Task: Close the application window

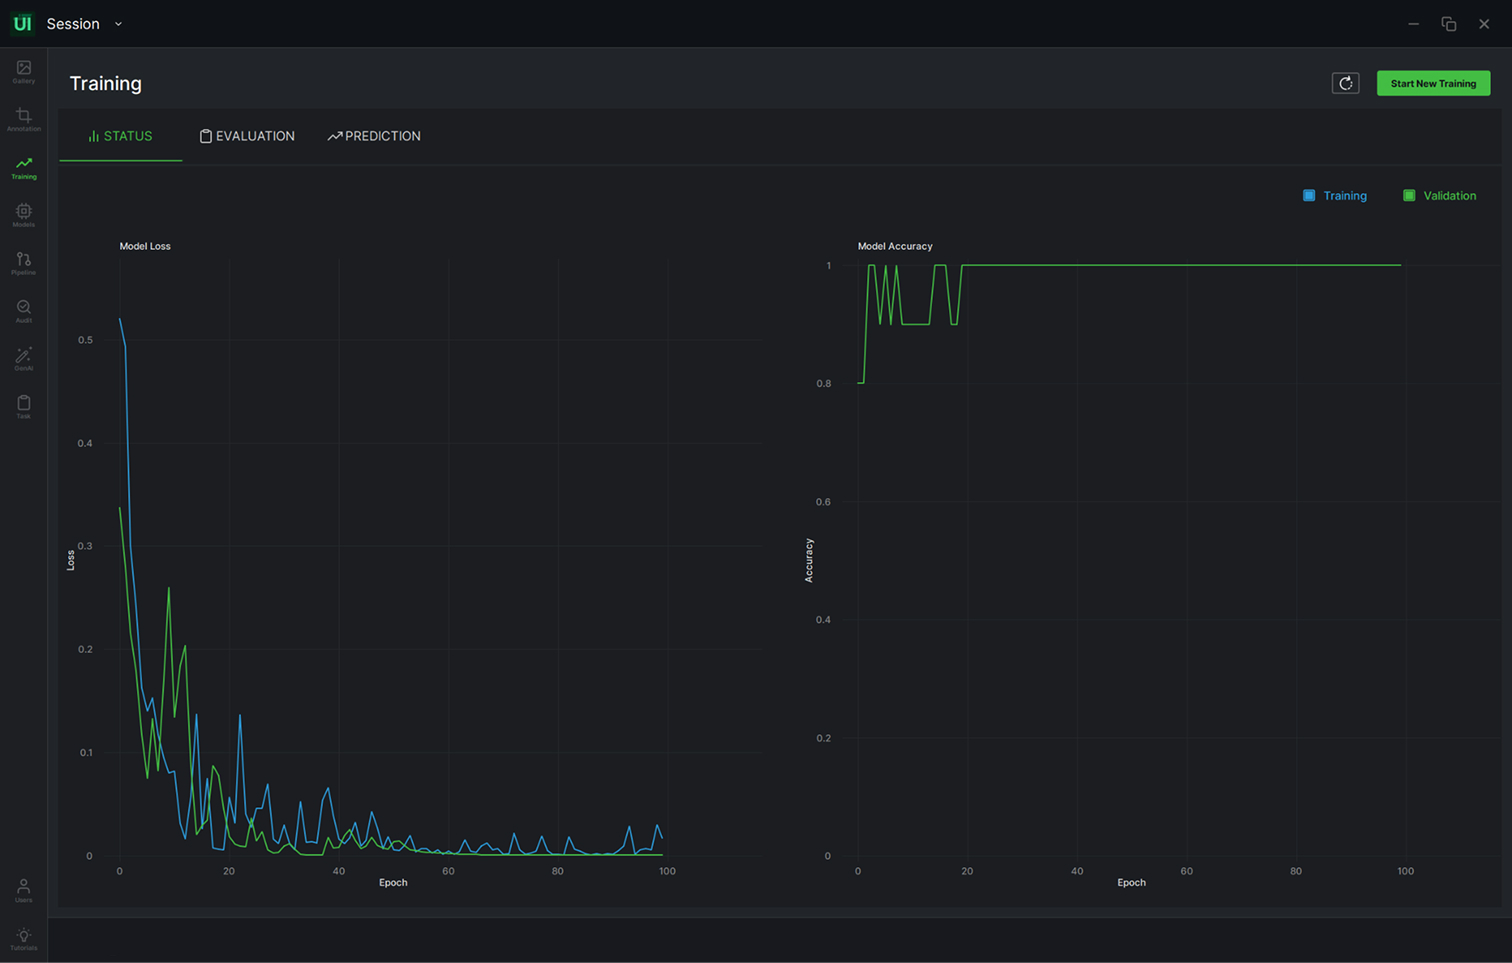Action: click(x=1484, y=24)
